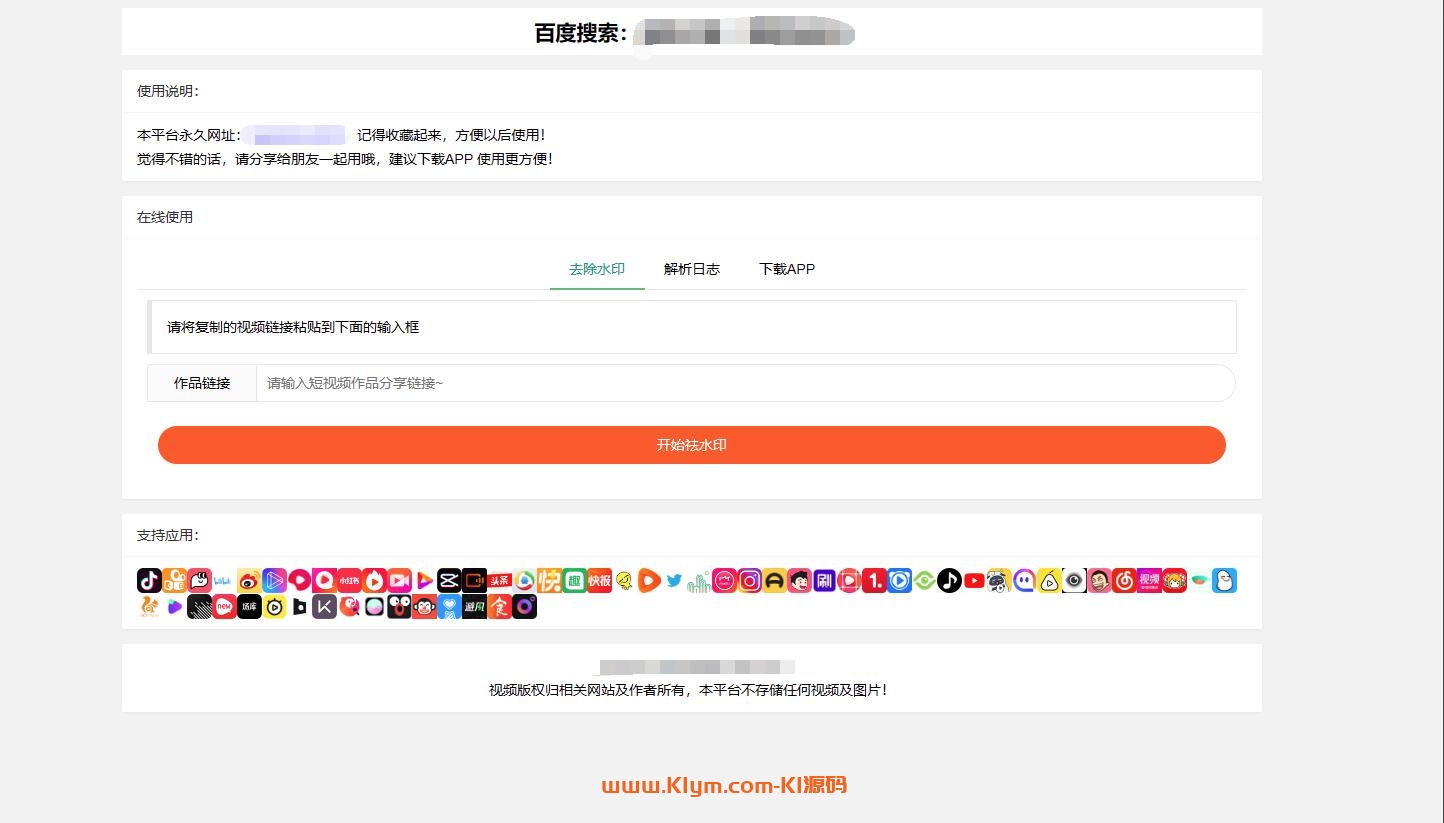Select the purple ghost face icon
The width and height of the screenshot is (1444, 823).
coord(1024,581)
